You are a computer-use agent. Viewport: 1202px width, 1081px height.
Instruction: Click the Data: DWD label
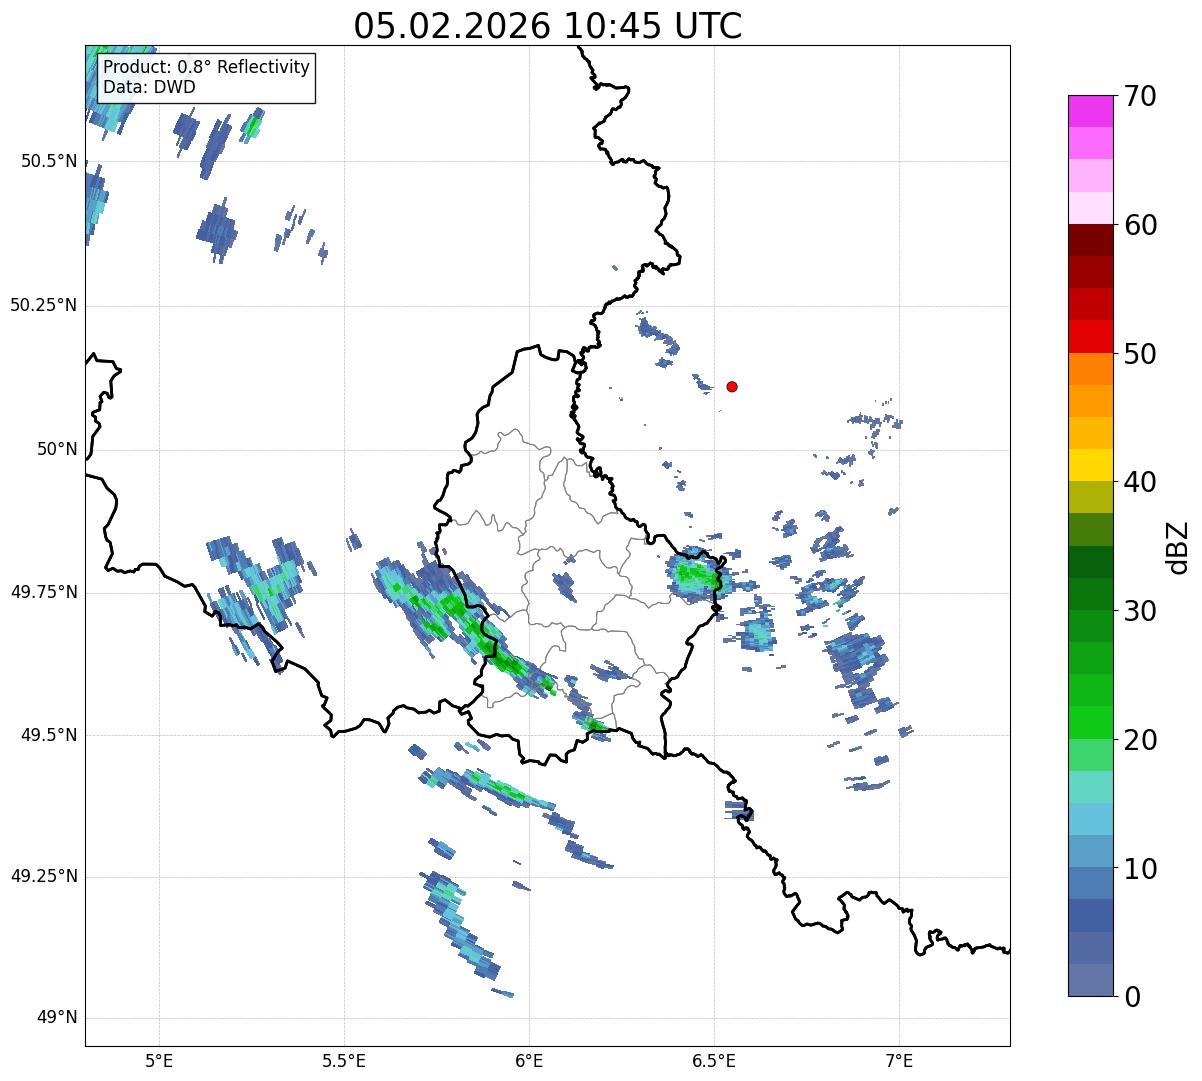tap(149, 87)
